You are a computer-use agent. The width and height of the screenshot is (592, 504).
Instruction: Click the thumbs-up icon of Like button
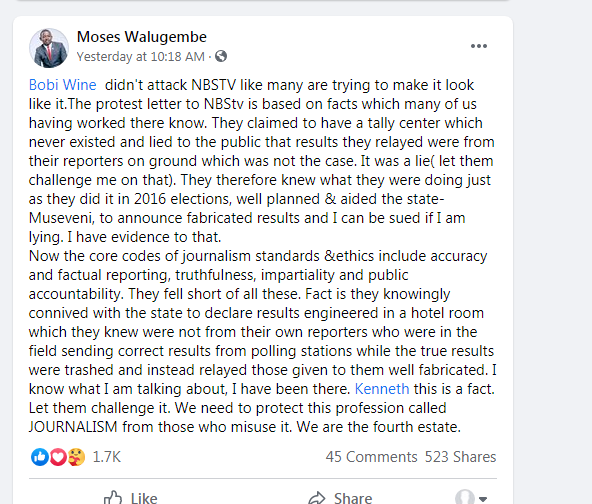pos(113,498)
